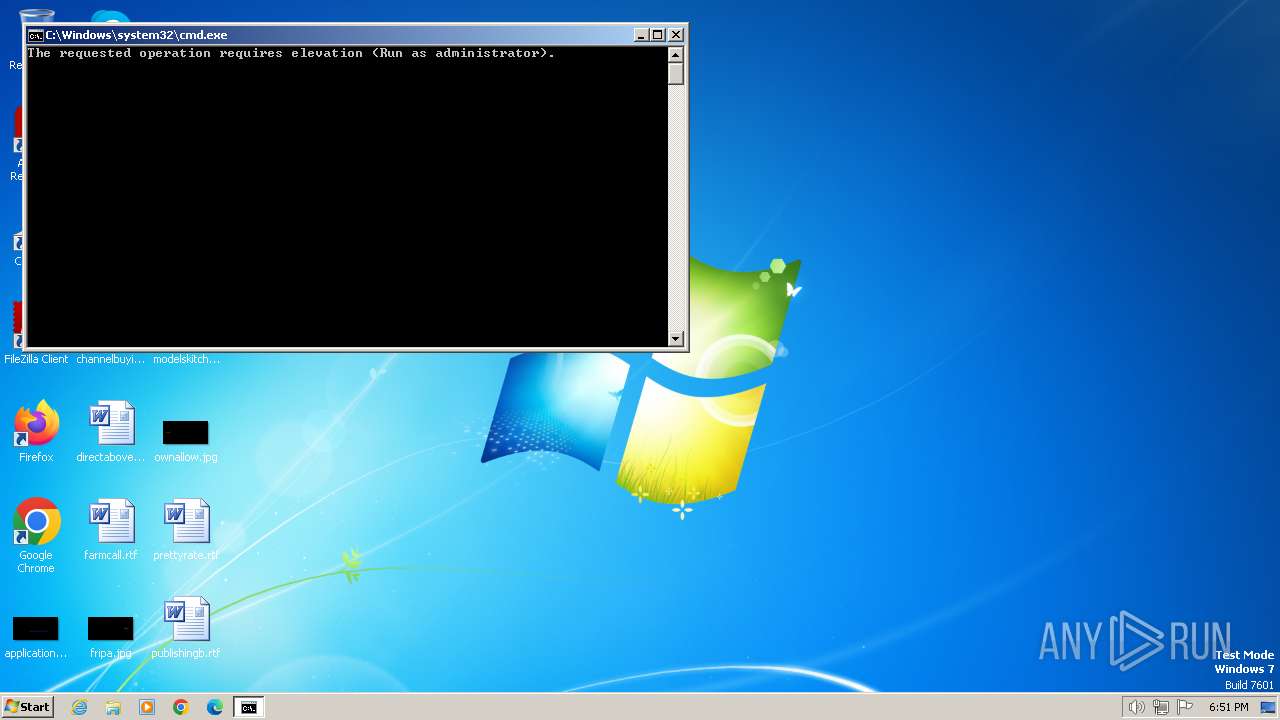
Task: Select the farmcall.rtf document
Action: pos(111,530)
